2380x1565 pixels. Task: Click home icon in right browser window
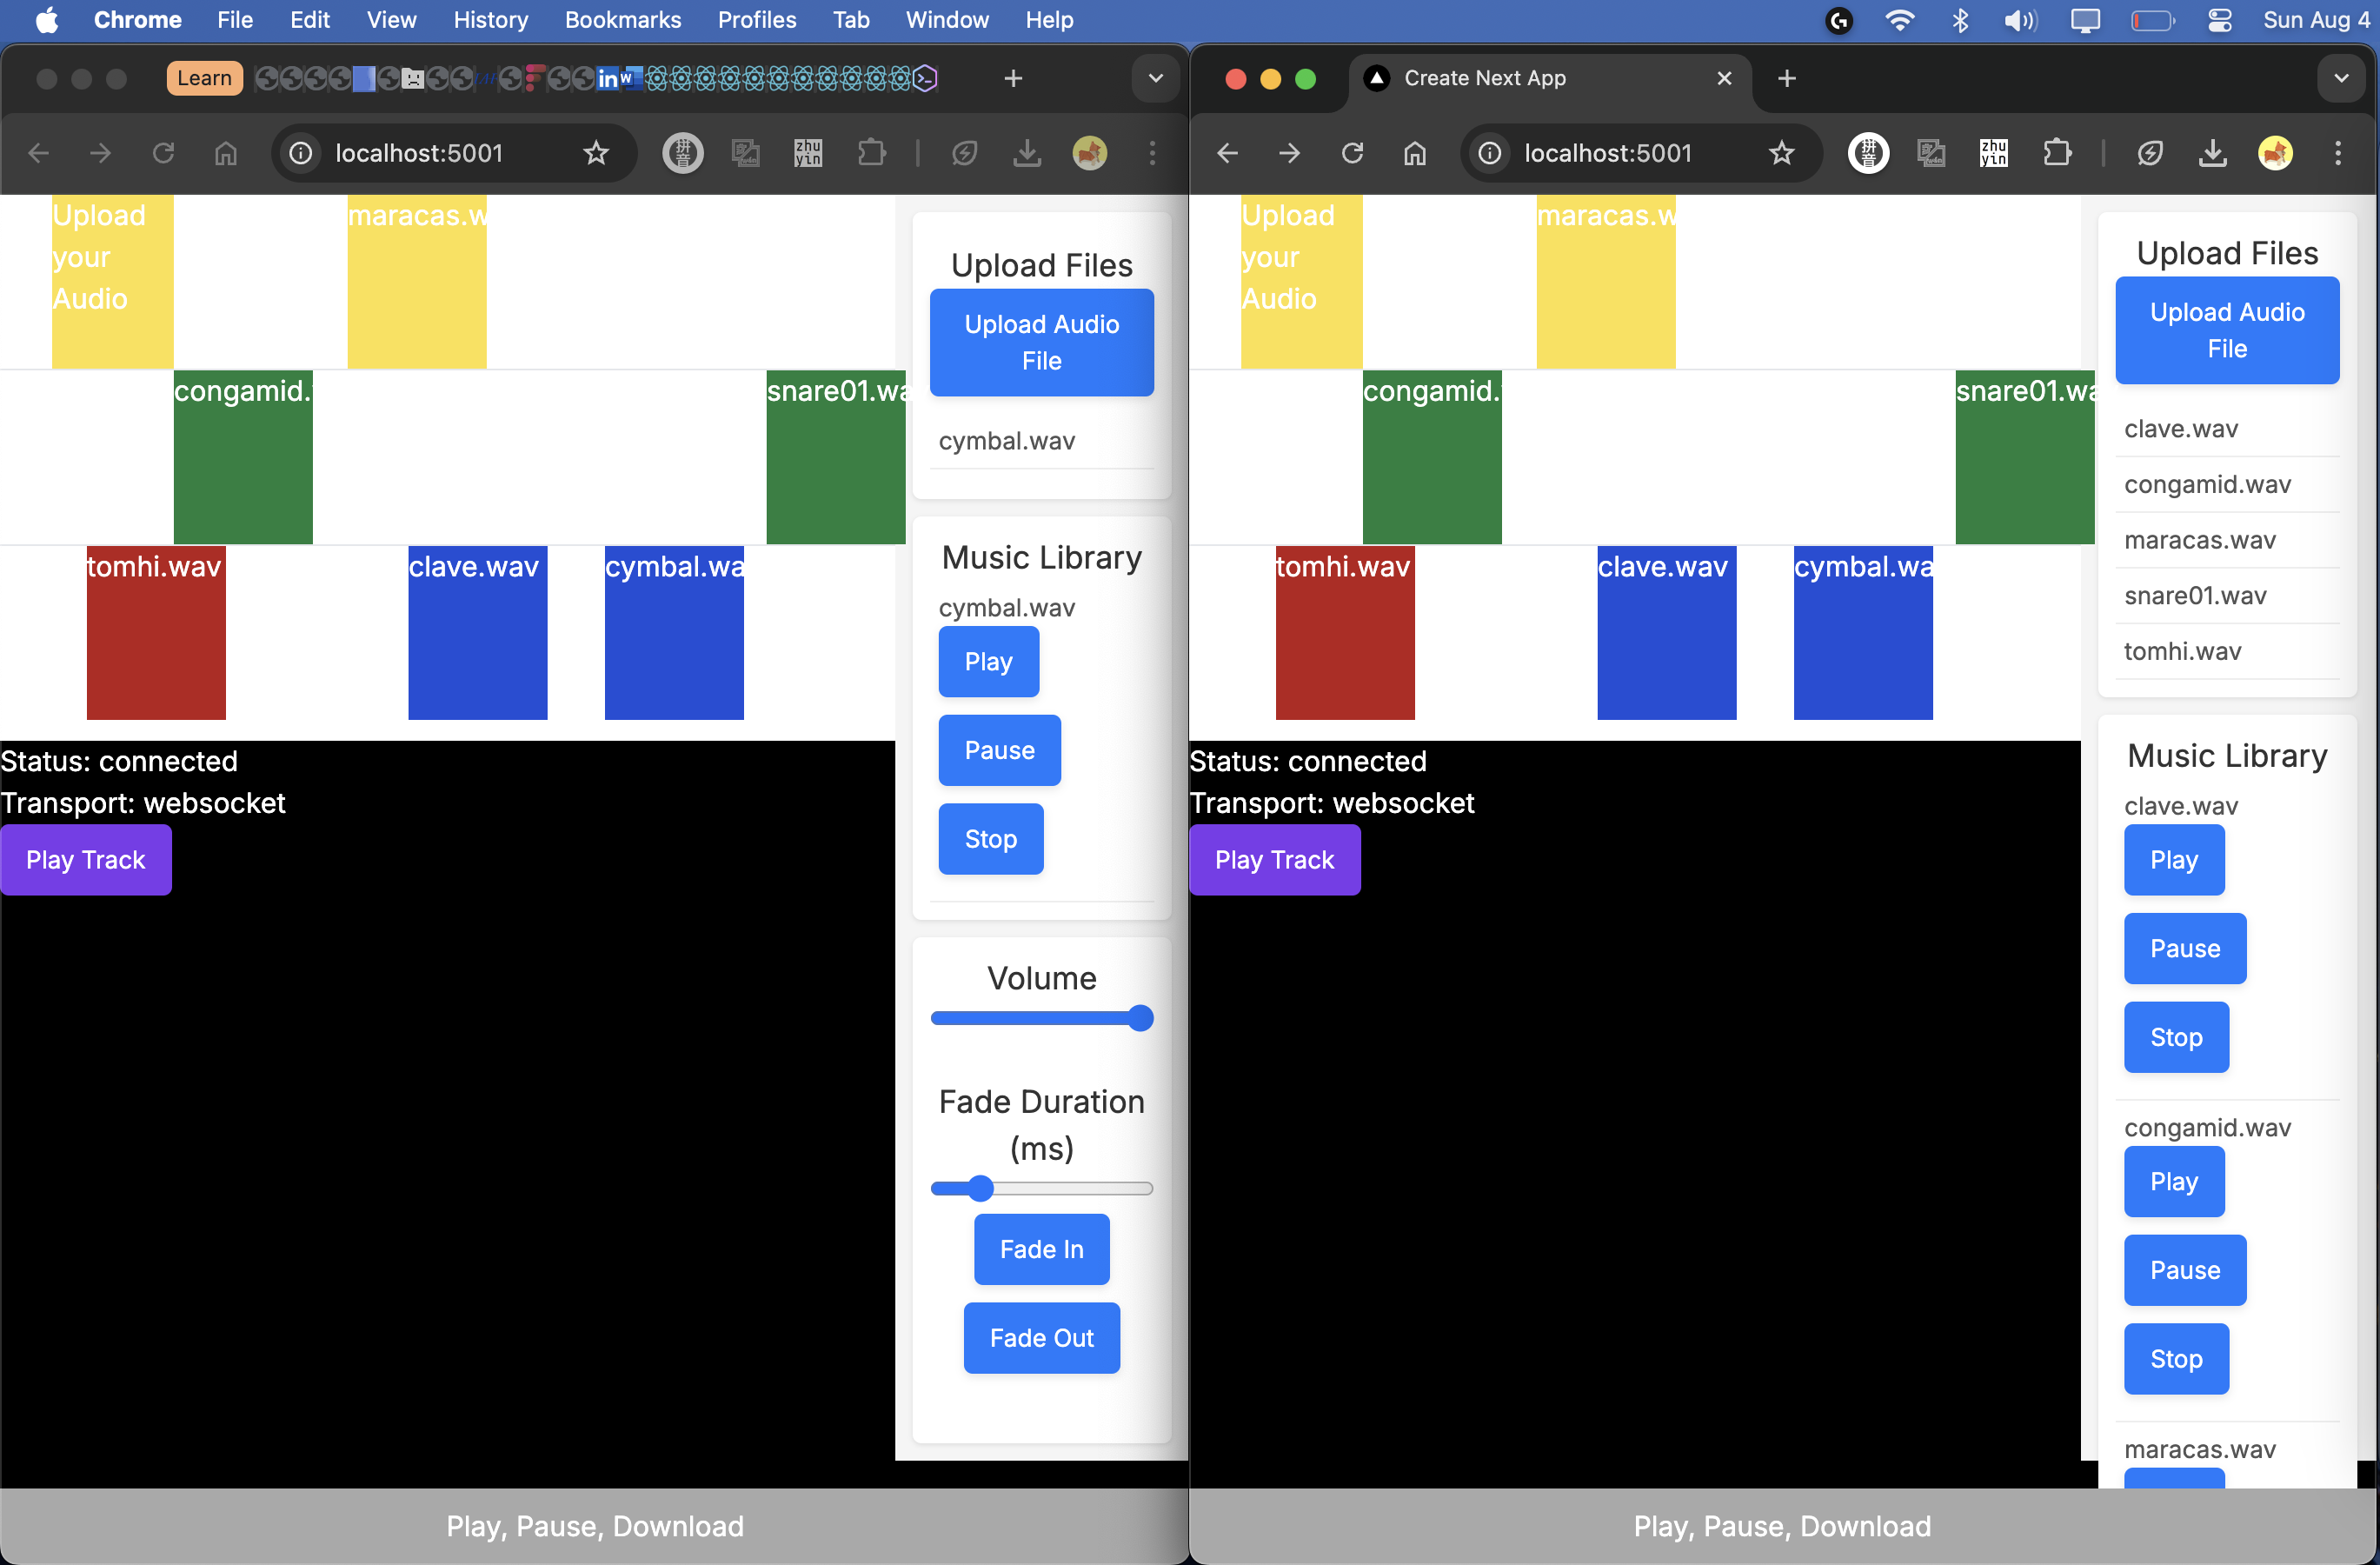pyautogui.click(x=1414, y=153)
